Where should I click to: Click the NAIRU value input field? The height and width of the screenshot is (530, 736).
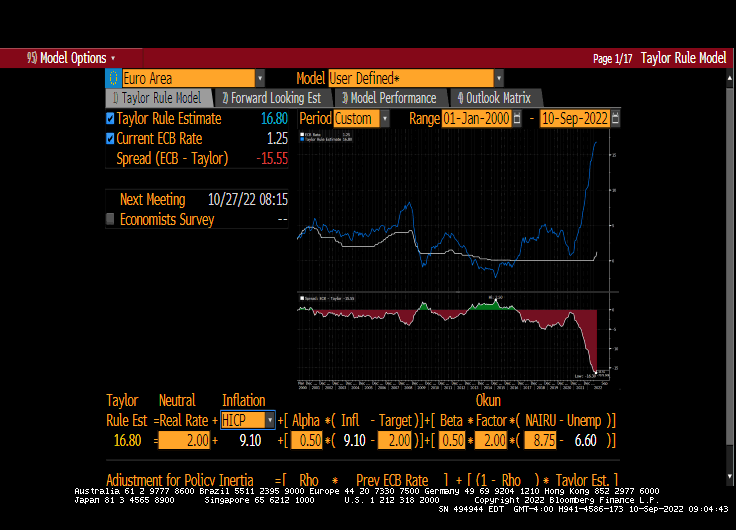point(540,441)
